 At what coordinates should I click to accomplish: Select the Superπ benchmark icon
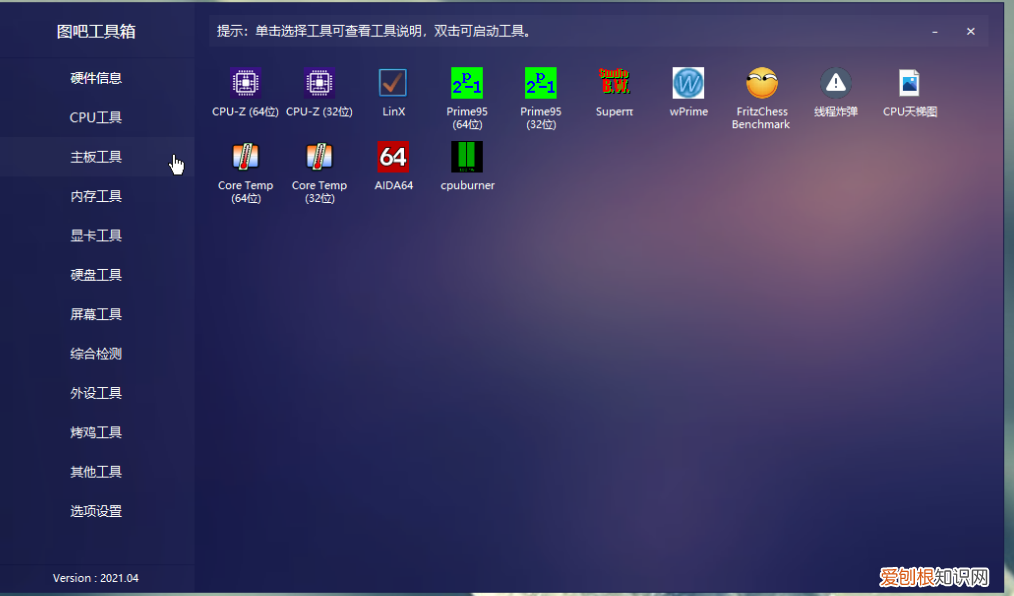click(614, 83)
